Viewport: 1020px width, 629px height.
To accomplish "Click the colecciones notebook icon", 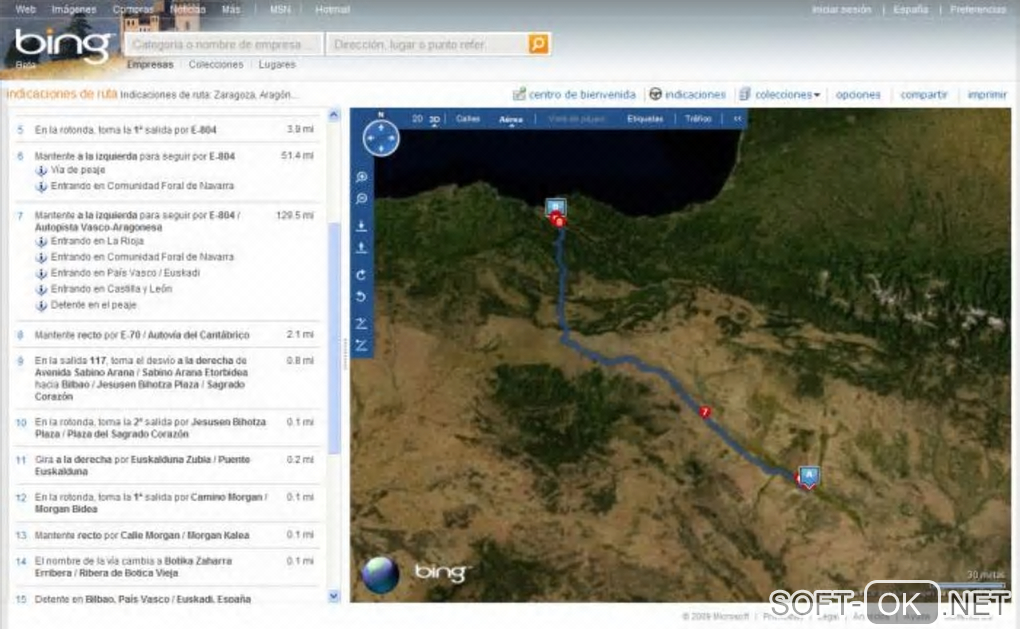I will tap(745, 94).
